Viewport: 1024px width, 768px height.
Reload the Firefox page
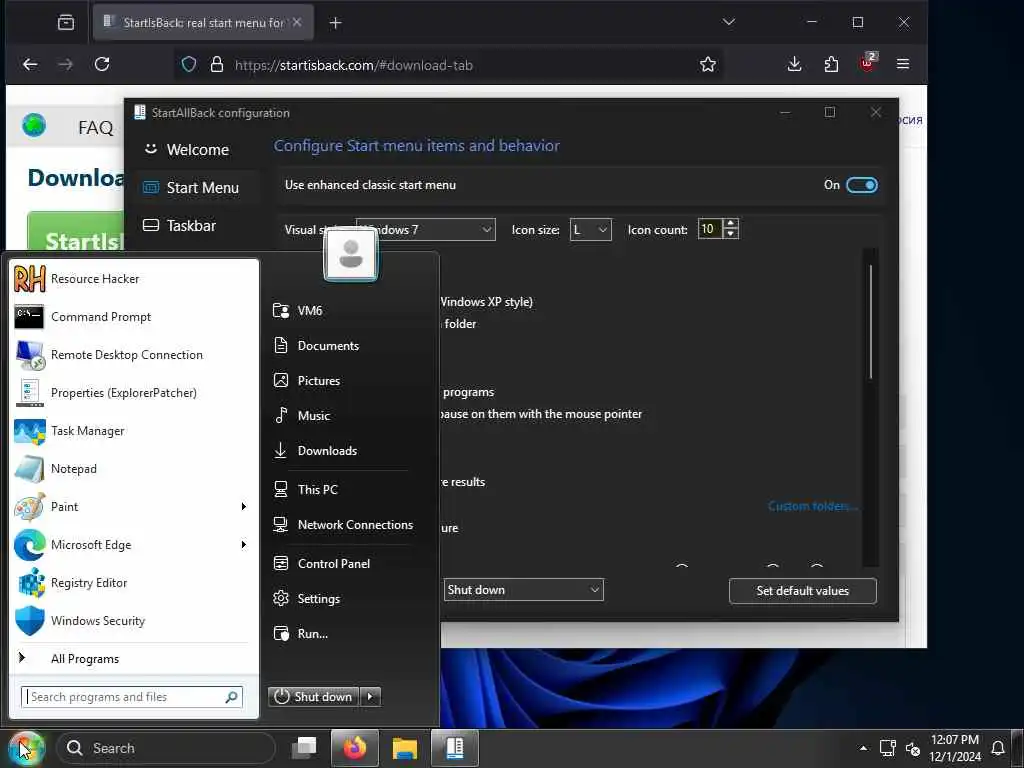pos(102,64)
